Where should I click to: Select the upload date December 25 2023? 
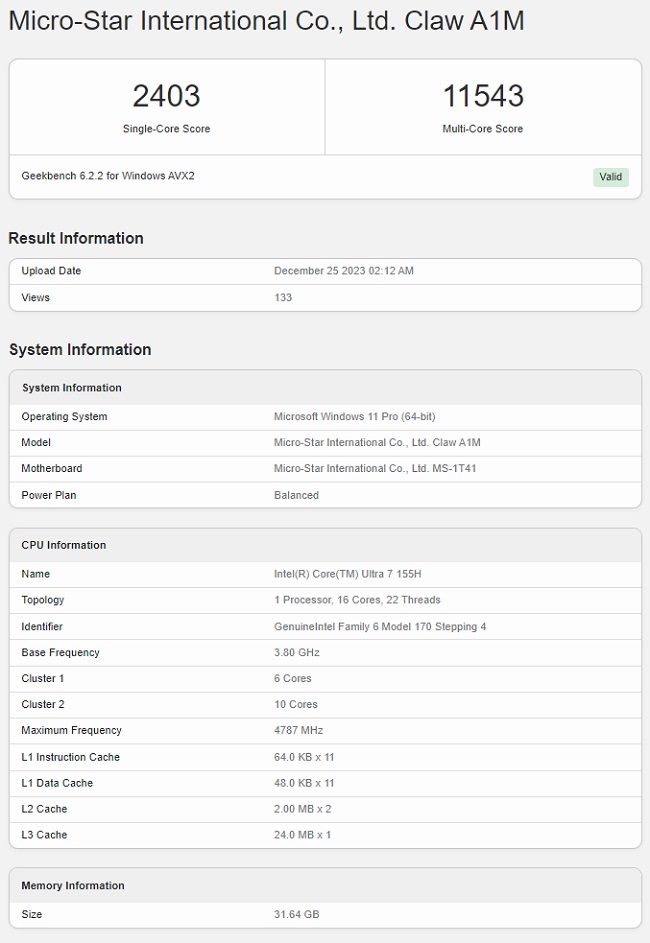point(344,271)
